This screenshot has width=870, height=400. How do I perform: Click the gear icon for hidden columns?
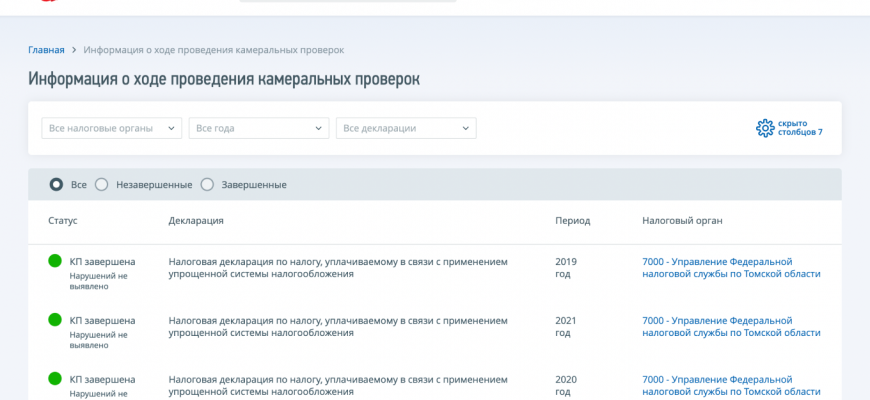point(765,128)
